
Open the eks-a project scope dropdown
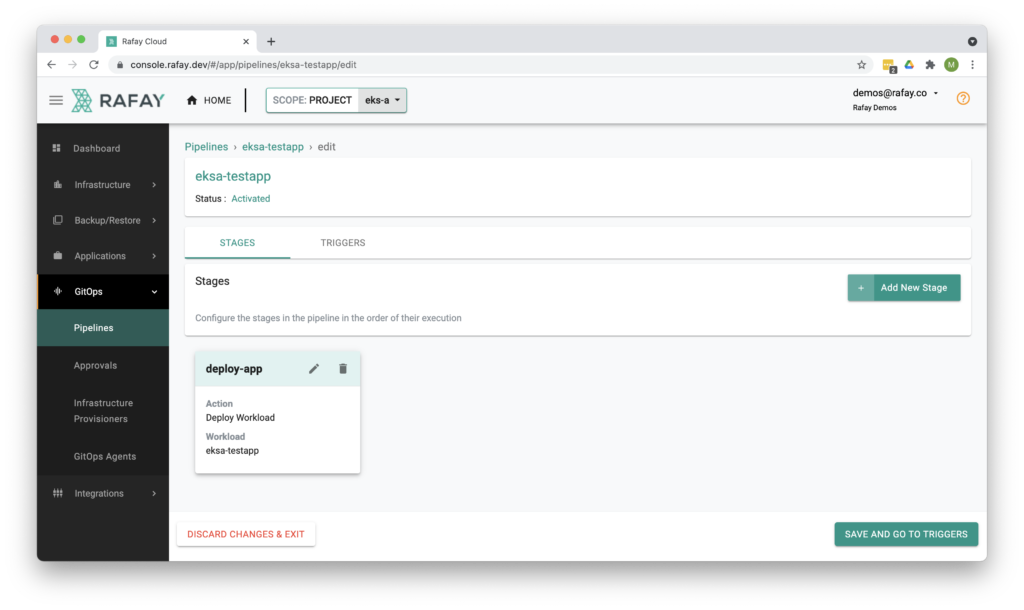point(382,101)
